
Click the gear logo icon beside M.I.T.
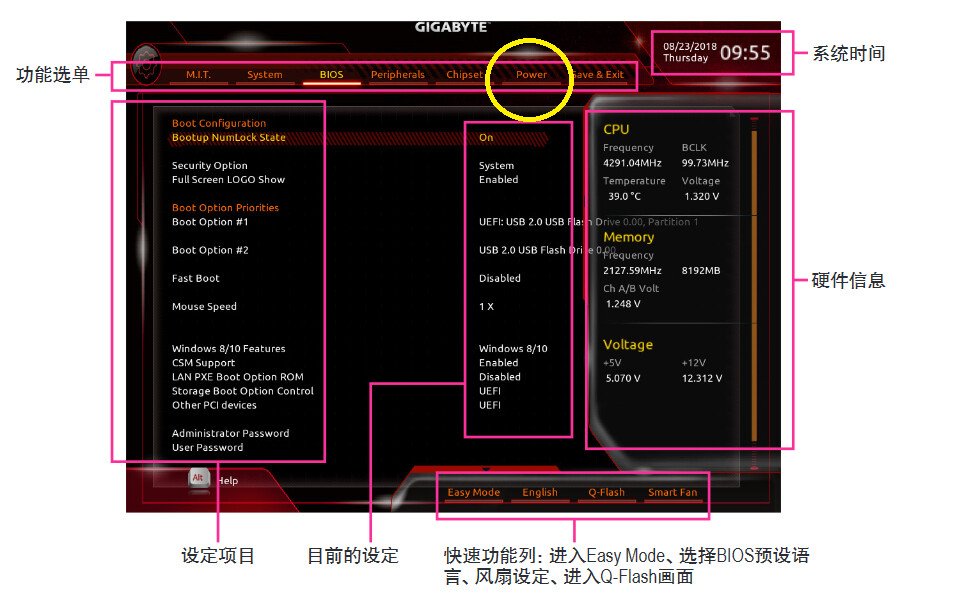[146, 64]
